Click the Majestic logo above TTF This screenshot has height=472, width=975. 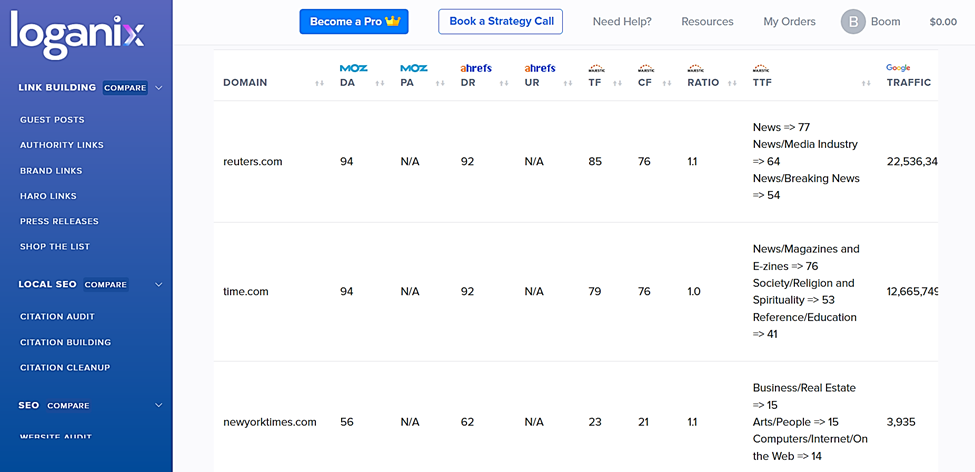click(x=761, y=68)
